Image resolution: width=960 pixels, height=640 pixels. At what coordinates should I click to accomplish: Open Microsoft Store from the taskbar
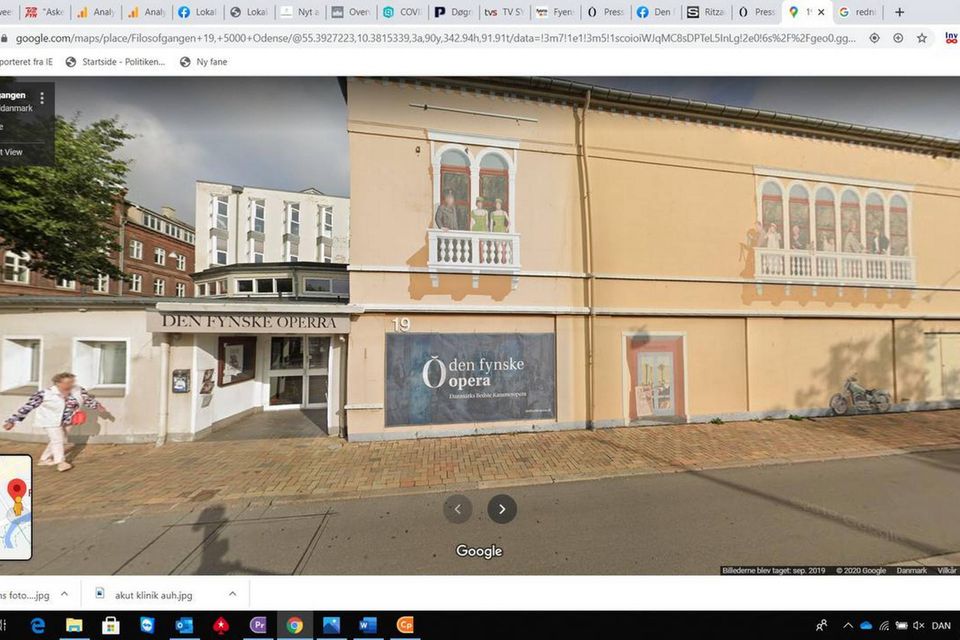111,625
